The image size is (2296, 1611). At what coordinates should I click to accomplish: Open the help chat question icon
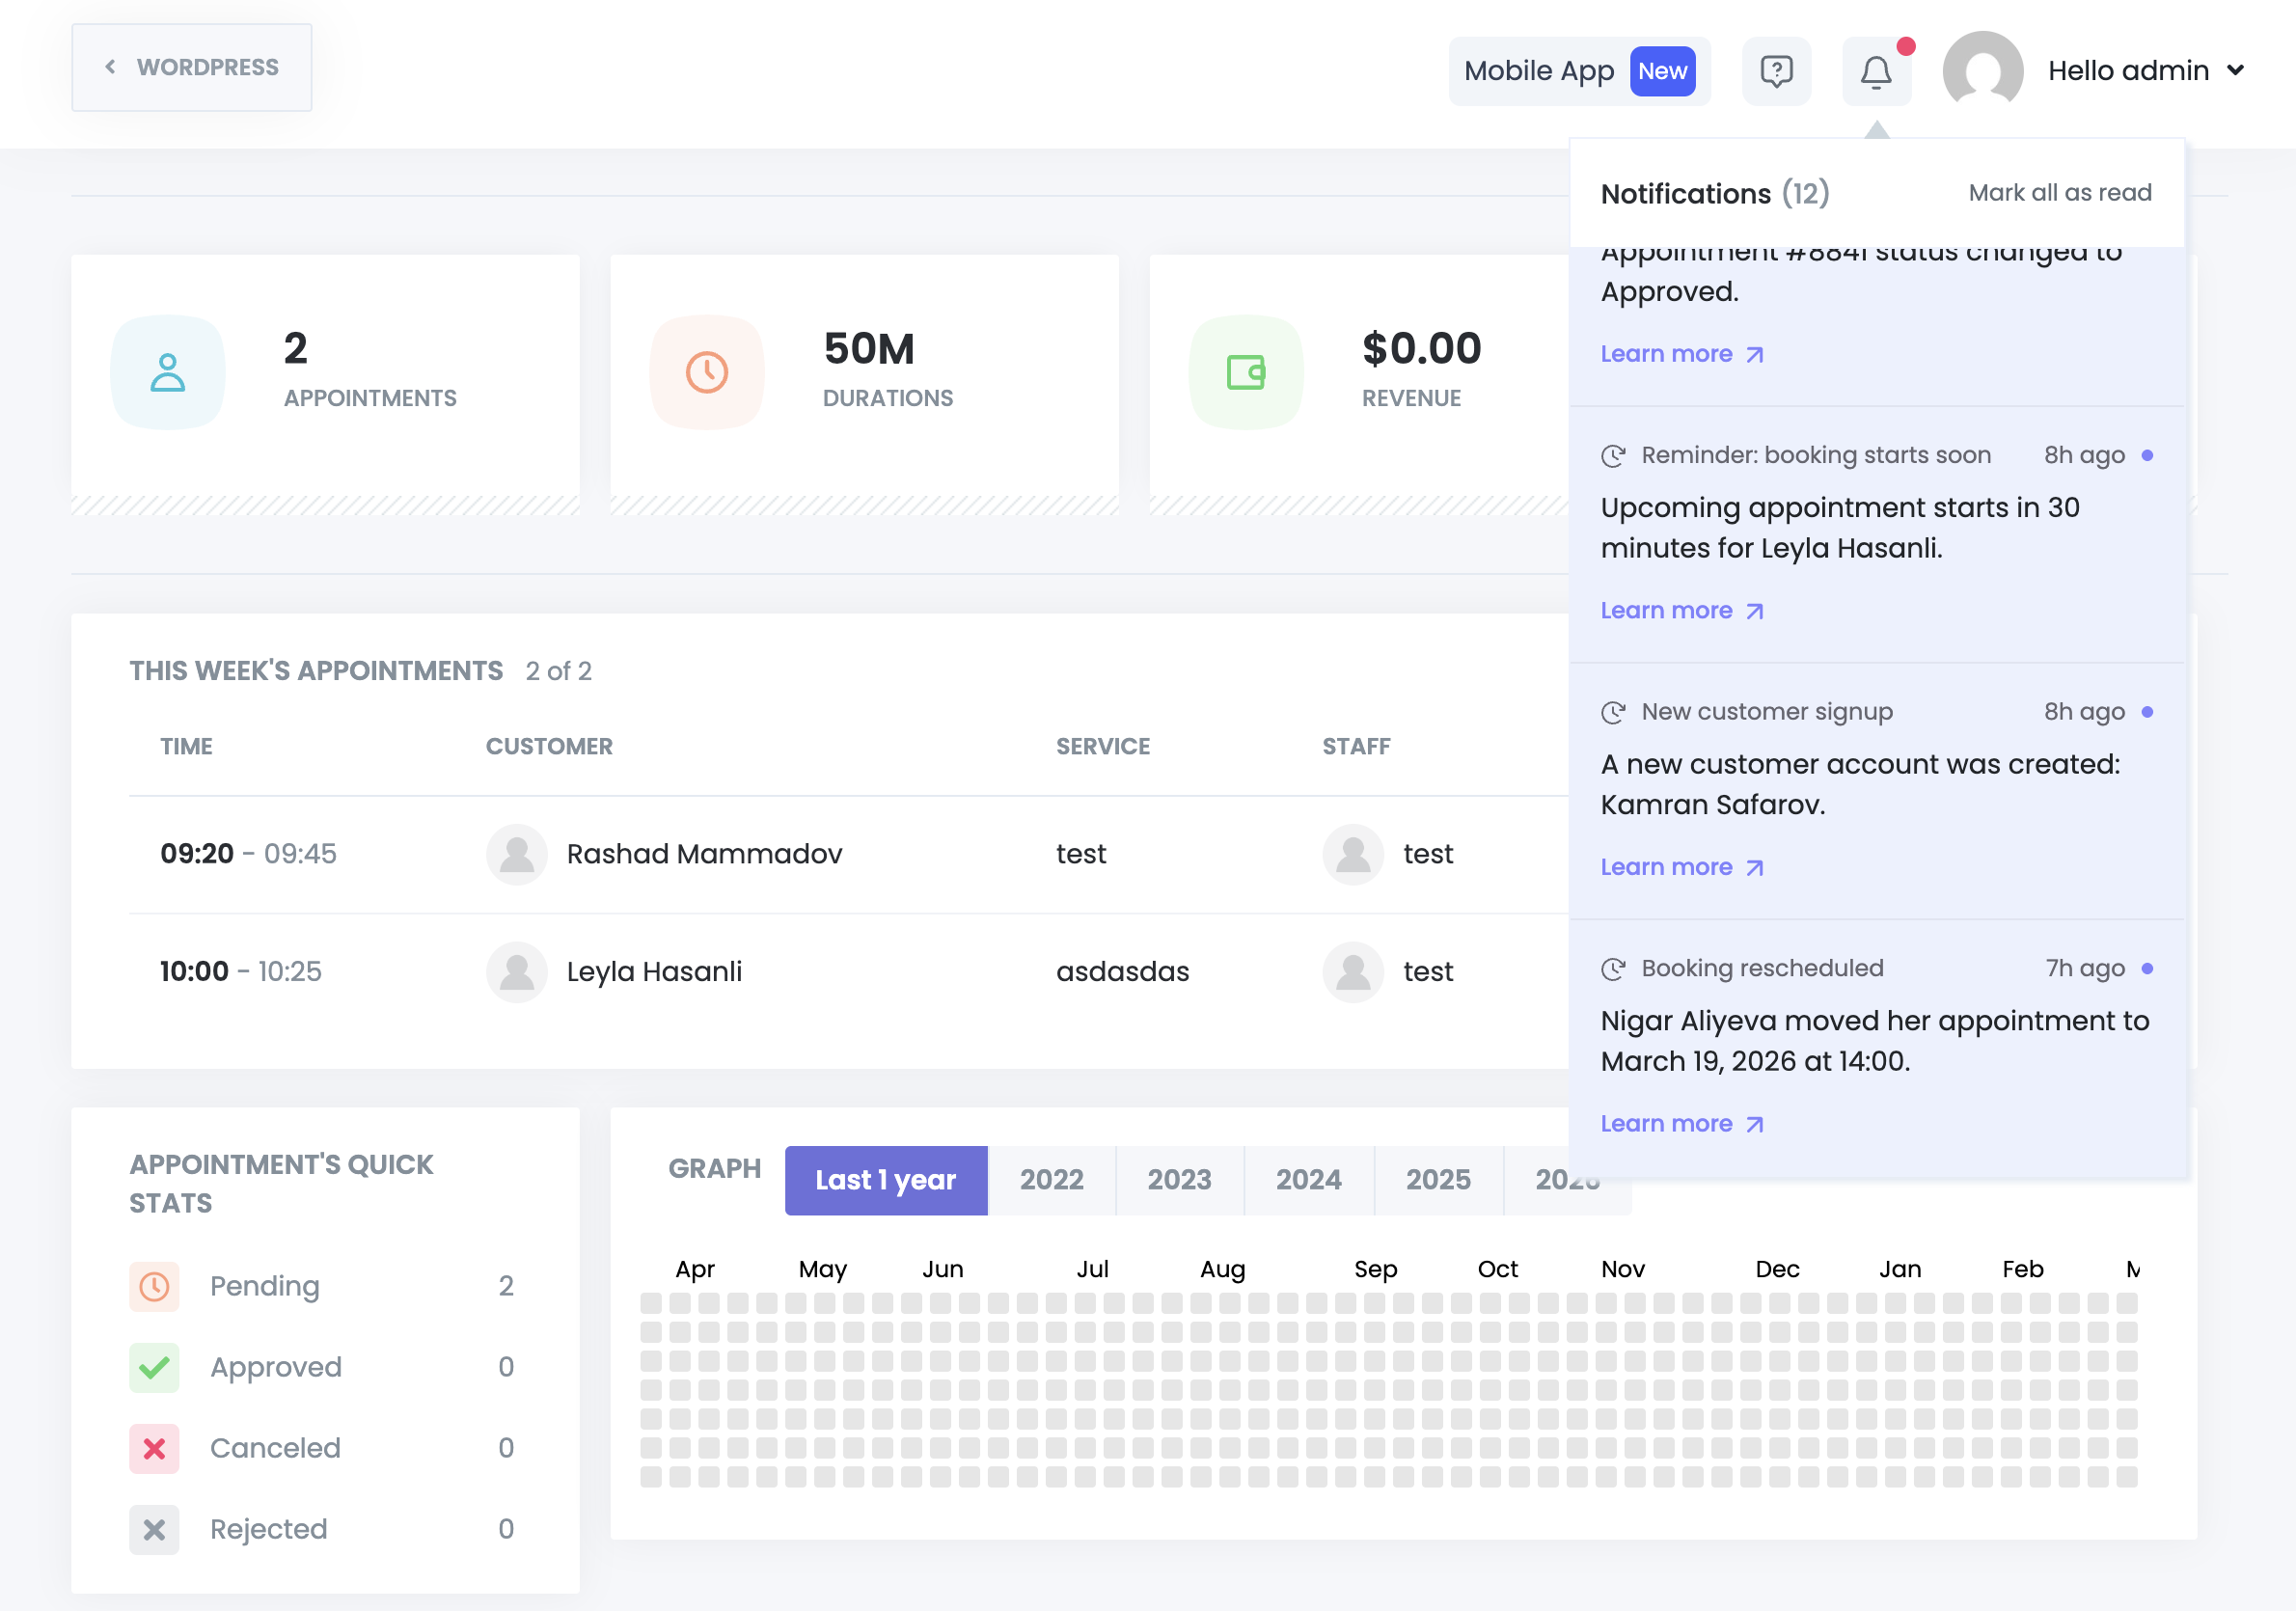(x=1776, y=72)
